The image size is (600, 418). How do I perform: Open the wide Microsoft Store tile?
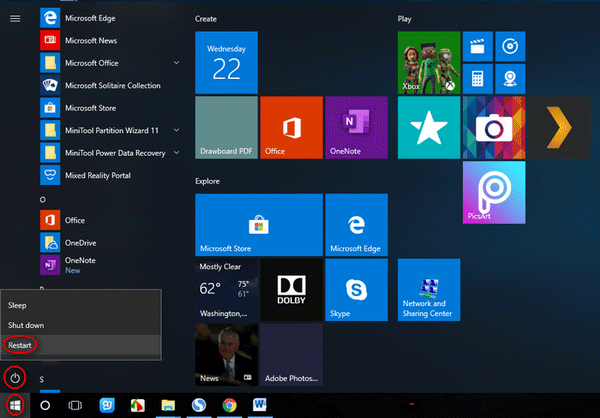(x=259, y=225)
